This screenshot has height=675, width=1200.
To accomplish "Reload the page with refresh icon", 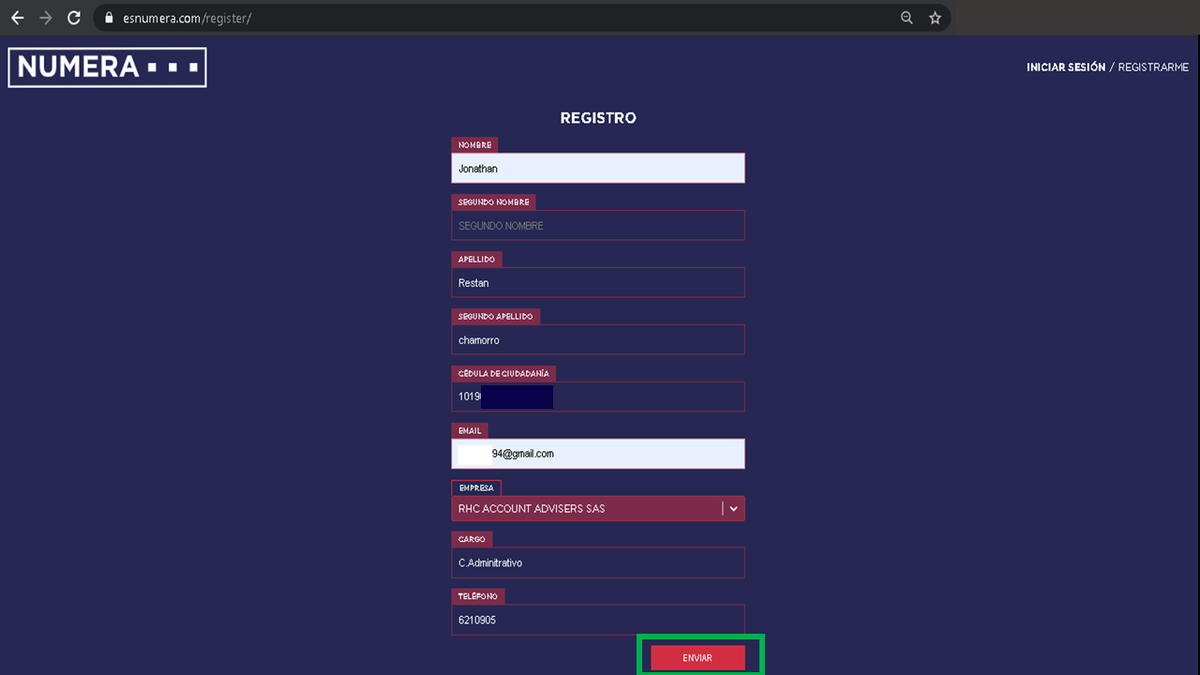I will [x=74, y=18].
